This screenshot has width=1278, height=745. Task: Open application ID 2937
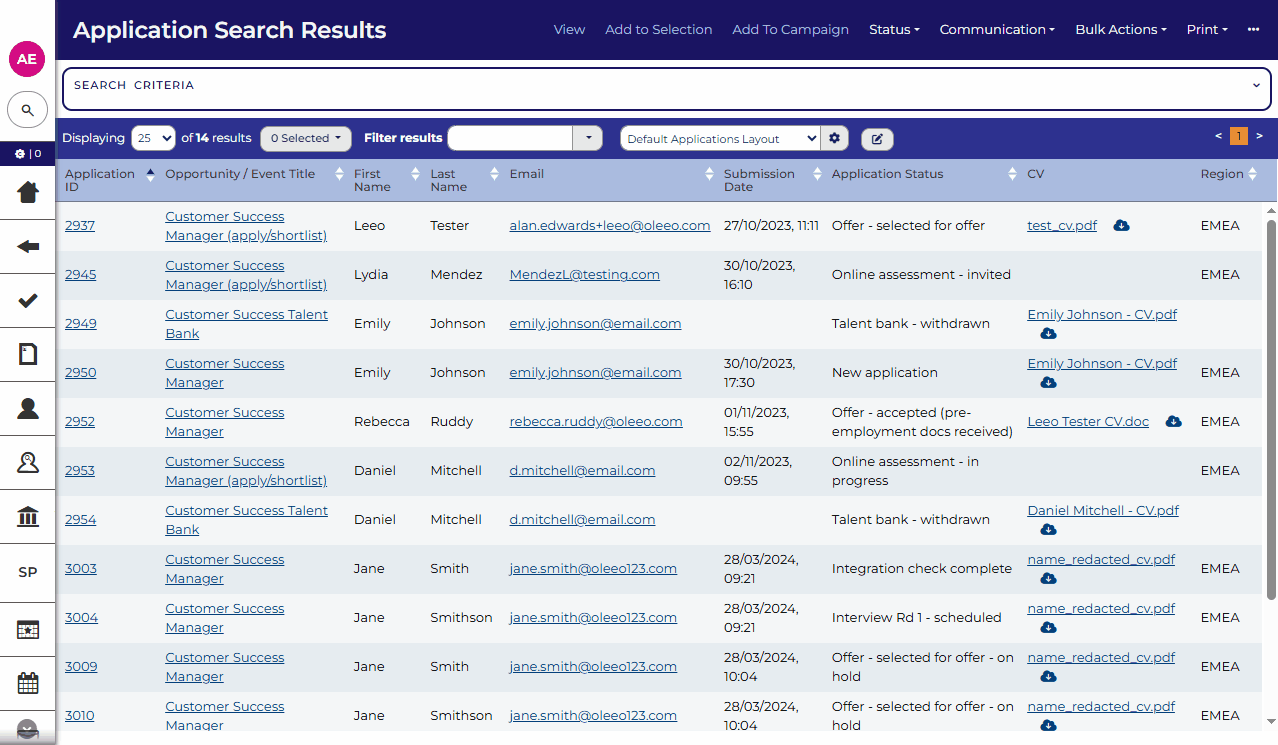point(80,226)
